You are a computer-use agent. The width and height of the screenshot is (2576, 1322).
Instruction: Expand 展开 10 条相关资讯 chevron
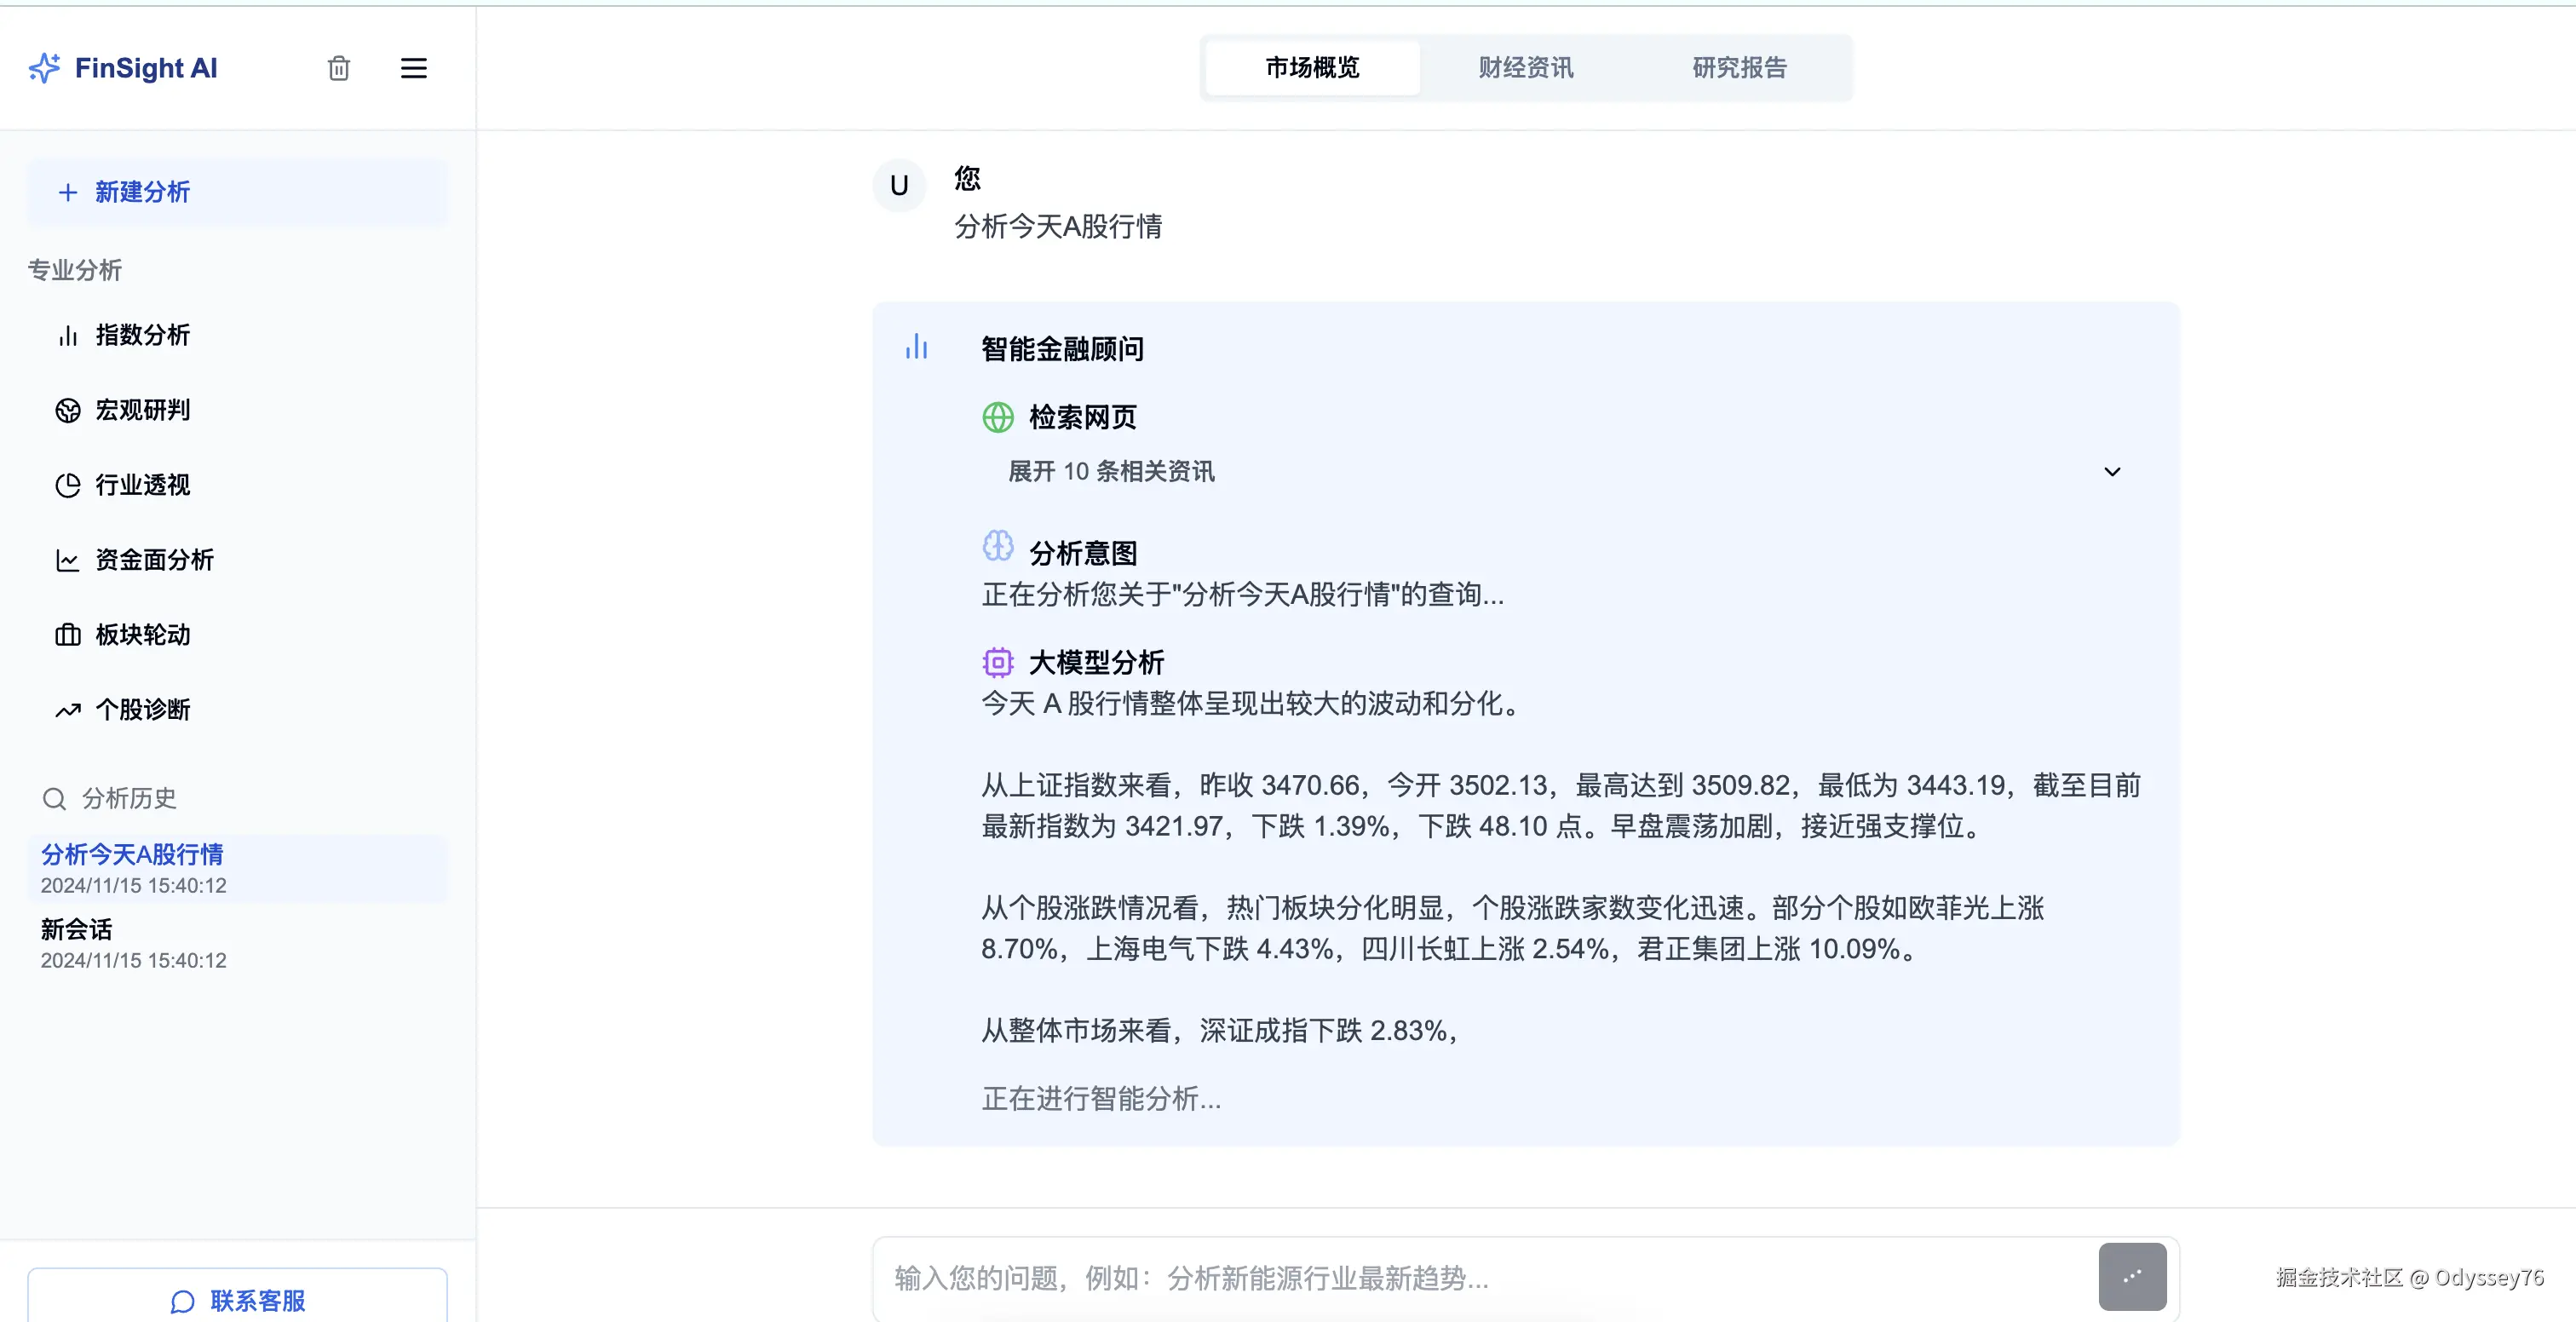pos(2111,472)
